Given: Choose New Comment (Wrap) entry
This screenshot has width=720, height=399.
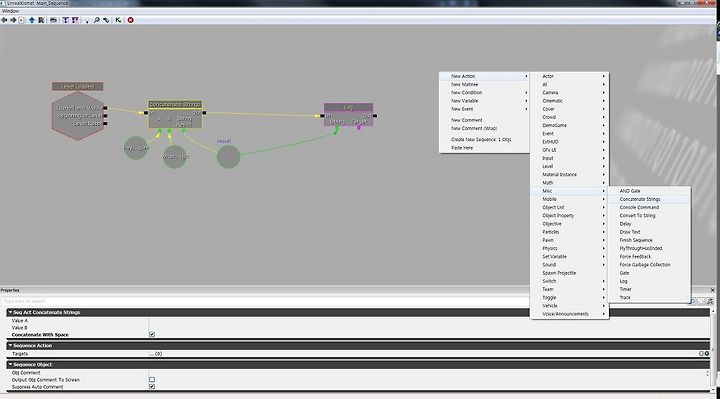Looking at the screenshot, I should 484,129.
